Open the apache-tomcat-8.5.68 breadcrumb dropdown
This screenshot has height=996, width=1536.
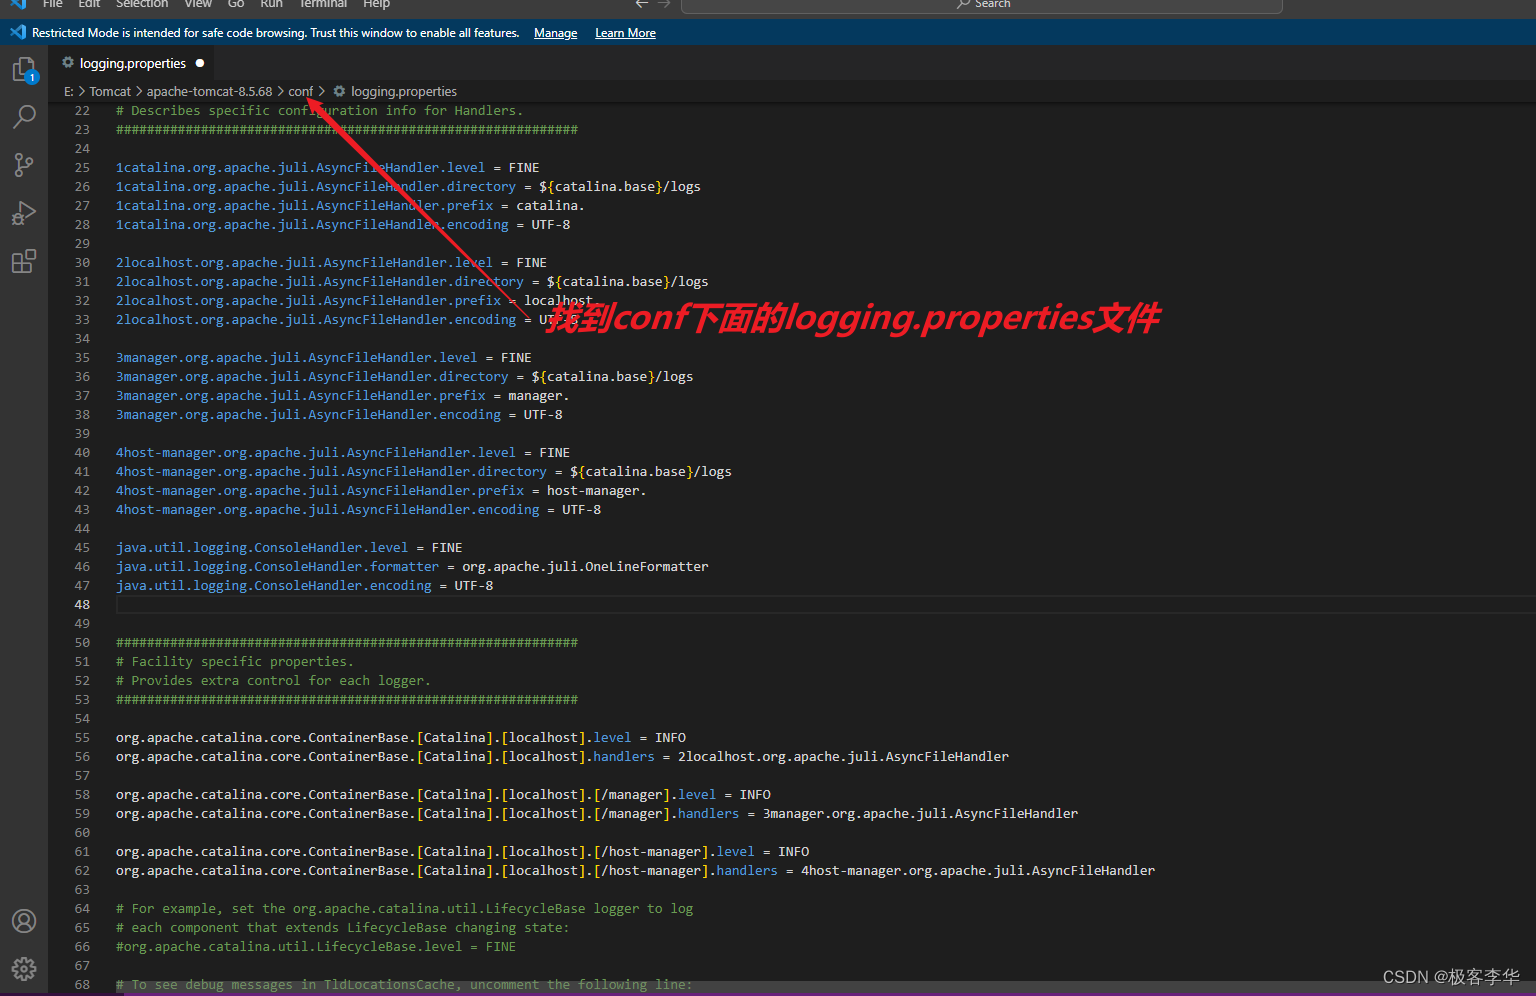209,91
